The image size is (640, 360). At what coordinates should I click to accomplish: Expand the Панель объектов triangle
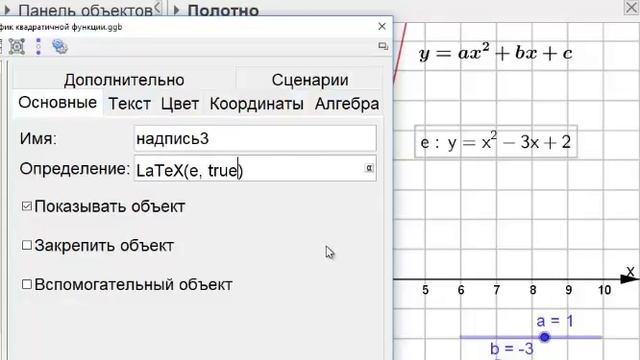[x=7, y=10]
